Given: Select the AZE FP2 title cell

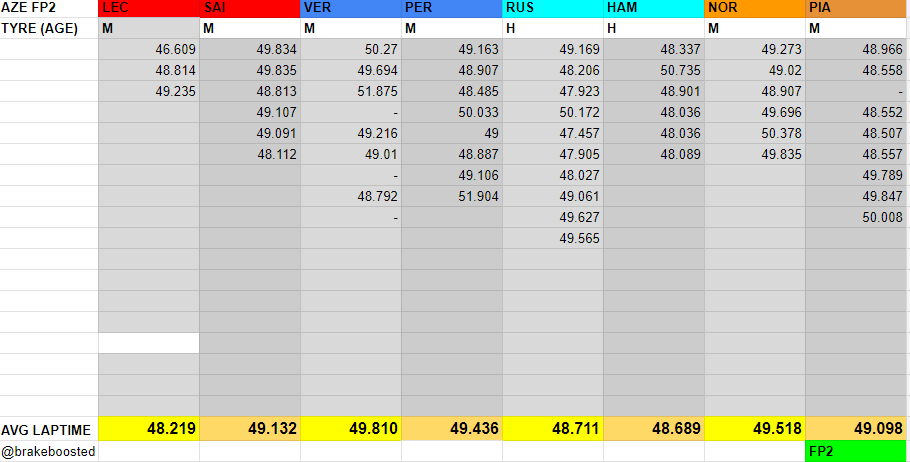Looking at the screenshot, I should [49, 8].
